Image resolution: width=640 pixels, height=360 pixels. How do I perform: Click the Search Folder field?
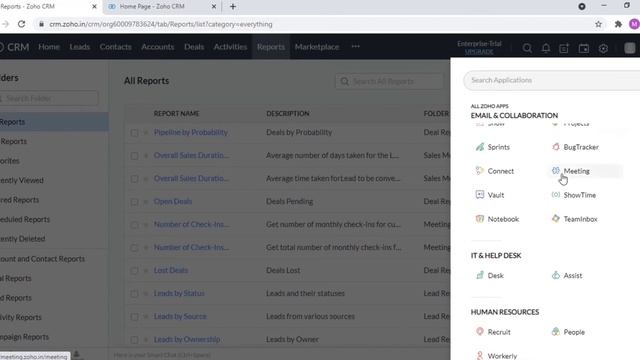[48, 98]
